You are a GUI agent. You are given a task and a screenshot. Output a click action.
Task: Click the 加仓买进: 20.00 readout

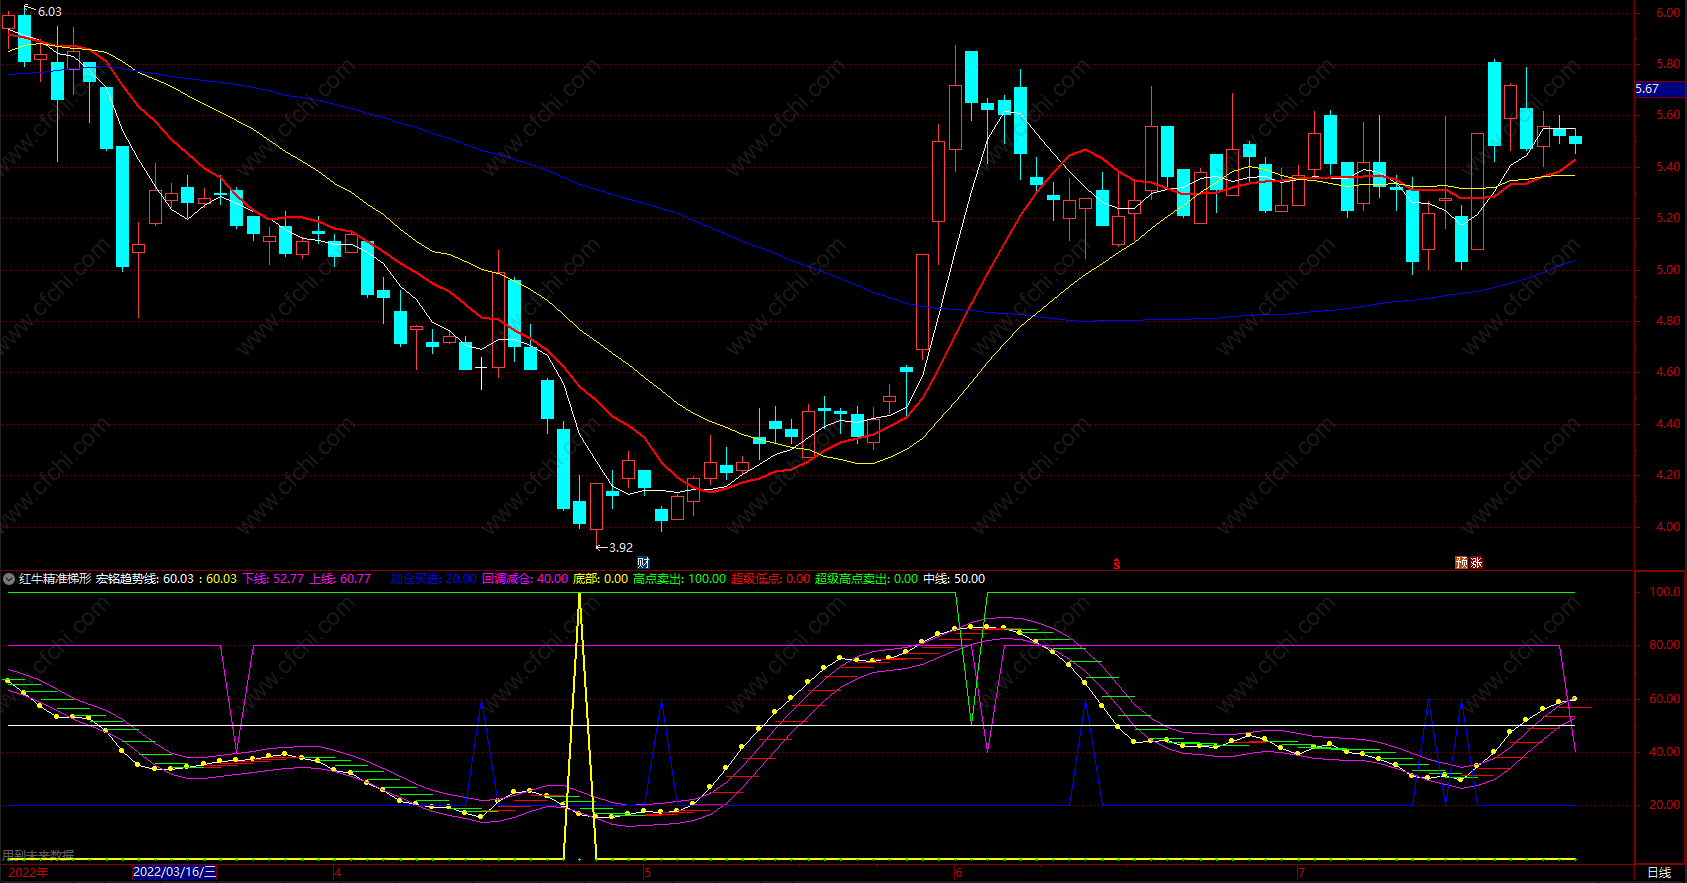click(433, 579)
